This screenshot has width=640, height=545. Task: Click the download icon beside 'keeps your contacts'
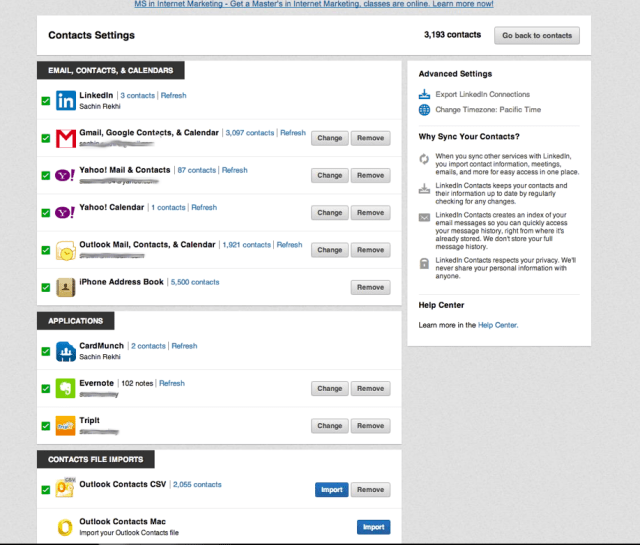(x=424, y=189)
